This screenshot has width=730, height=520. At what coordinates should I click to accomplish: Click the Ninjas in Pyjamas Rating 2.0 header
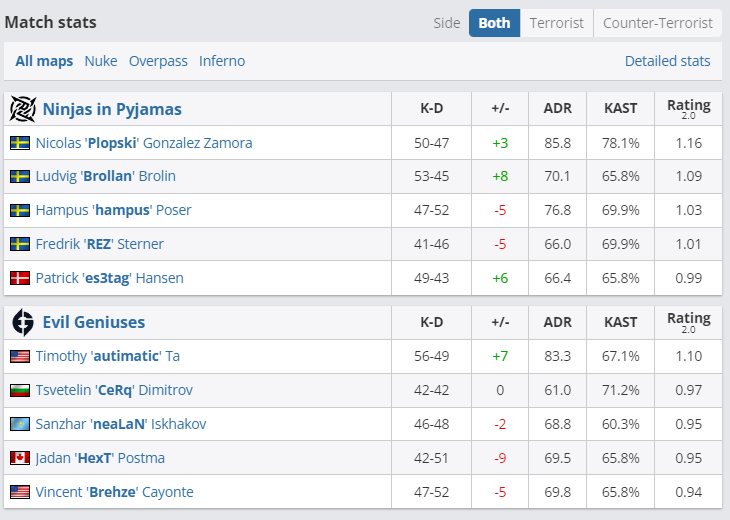(x=688, y=109)
